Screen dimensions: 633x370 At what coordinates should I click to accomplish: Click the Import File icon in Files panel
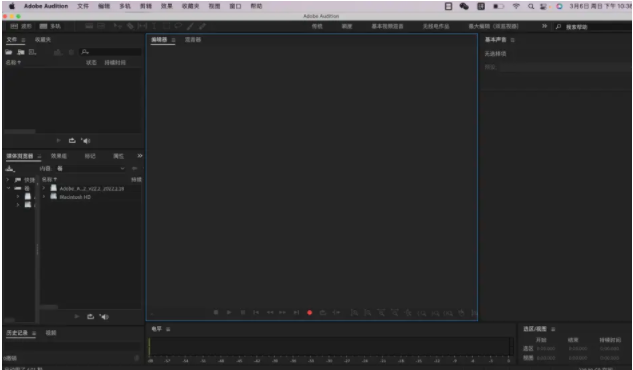coord(21,52)
